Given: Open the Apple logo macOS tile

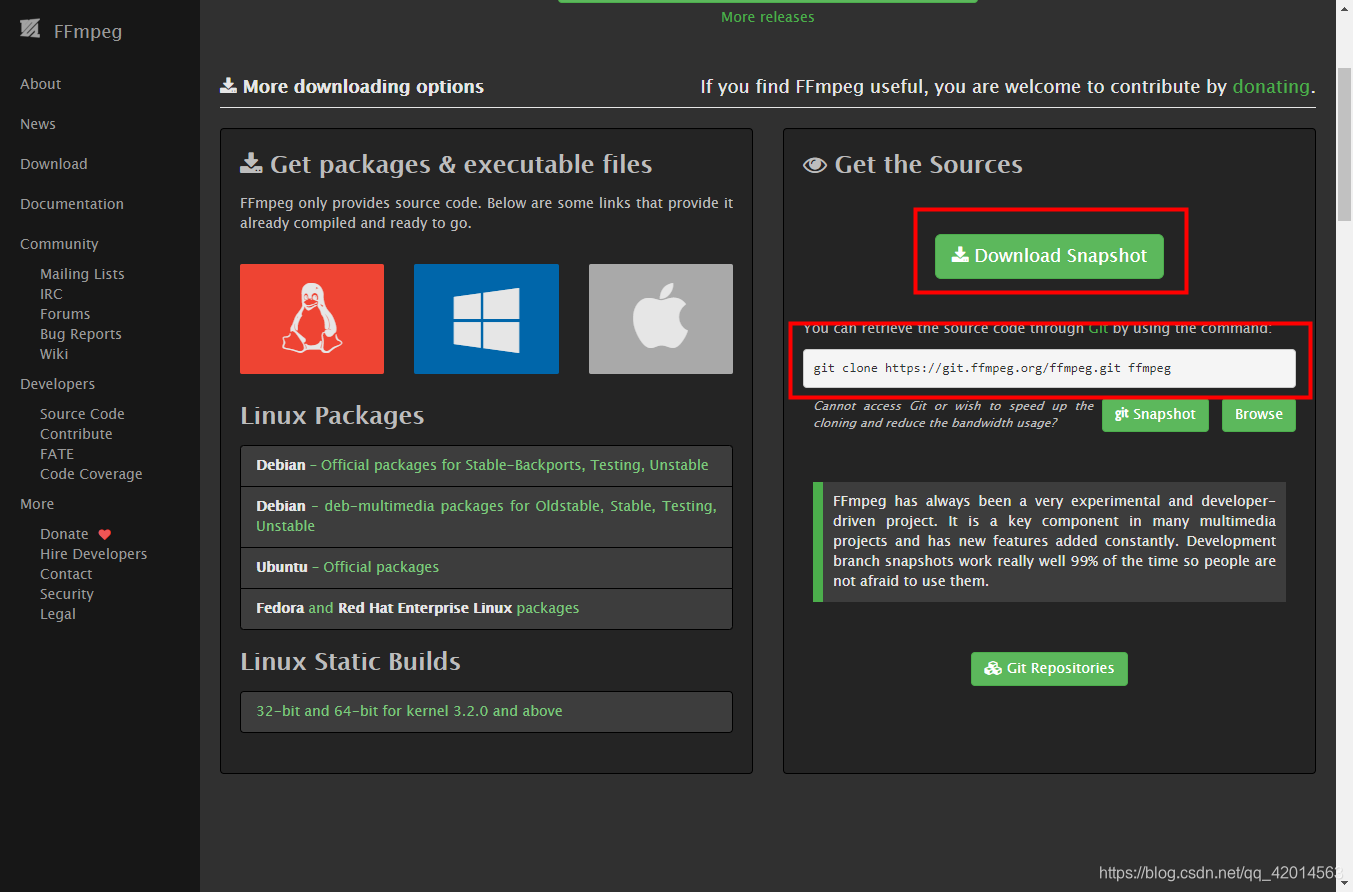Looking at the screenshot, I should point(661,319).
